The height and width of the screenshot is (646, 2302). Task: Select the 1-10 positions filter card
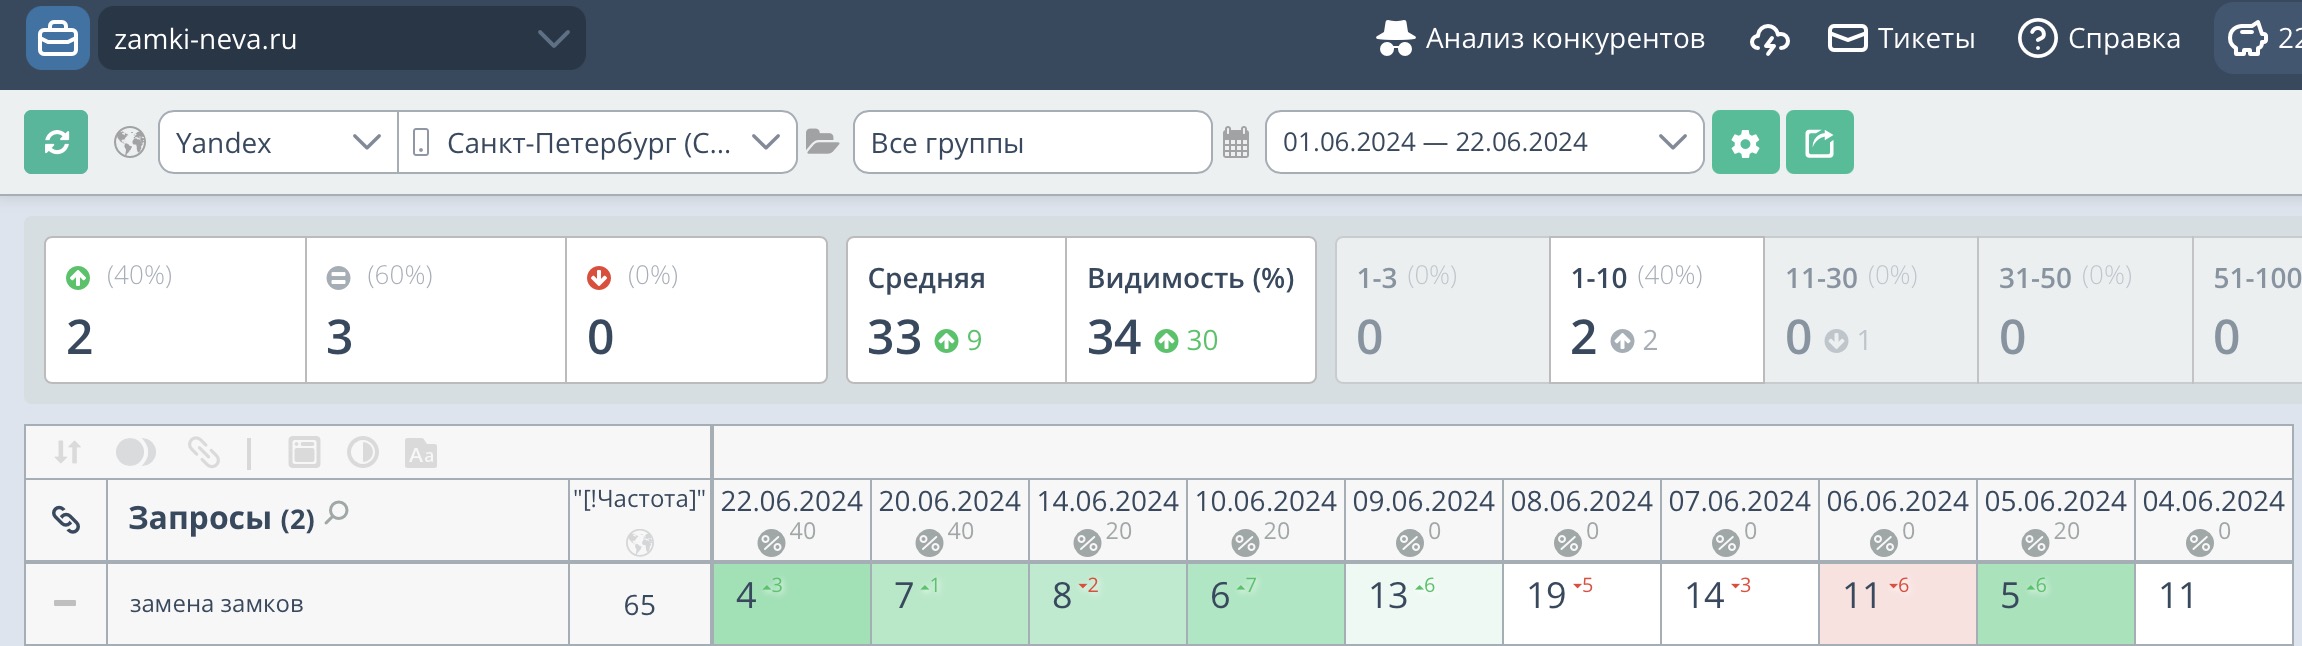point(1656,310)
